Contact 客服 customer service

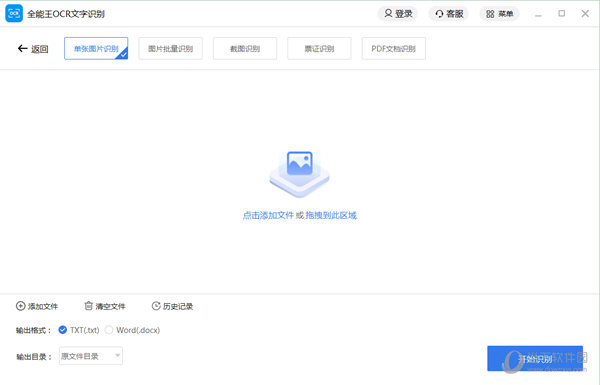[x=449, y=14]
